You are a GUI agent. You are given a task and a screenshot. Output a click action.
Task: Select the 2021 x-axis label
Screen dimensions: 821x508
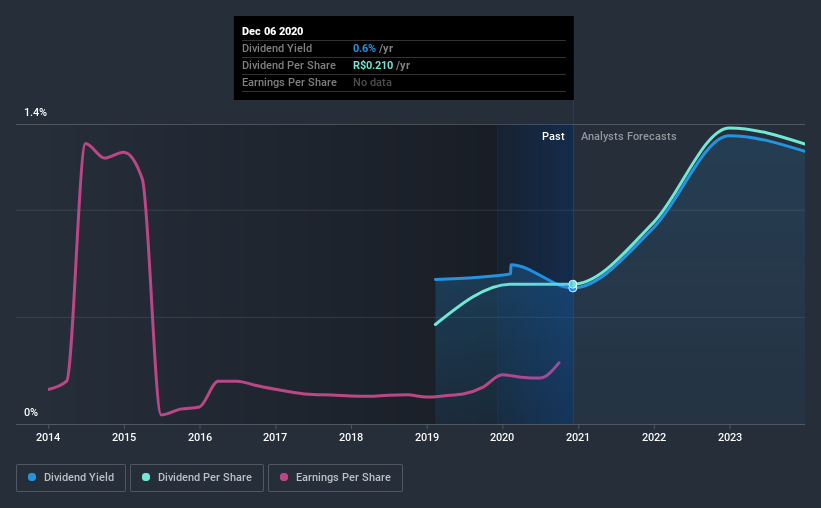pyautogui.click(x=578, y=437)
